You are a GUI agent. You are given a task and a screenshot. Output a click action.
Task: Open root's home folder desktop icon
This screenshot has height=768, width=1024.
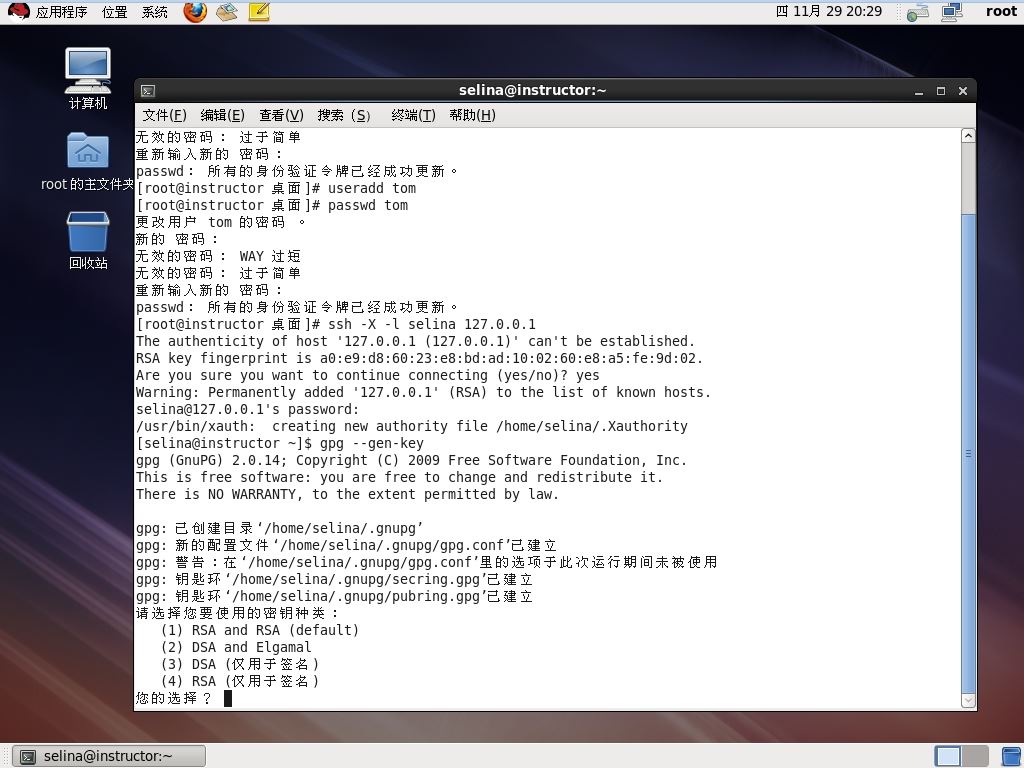[88, 162]
